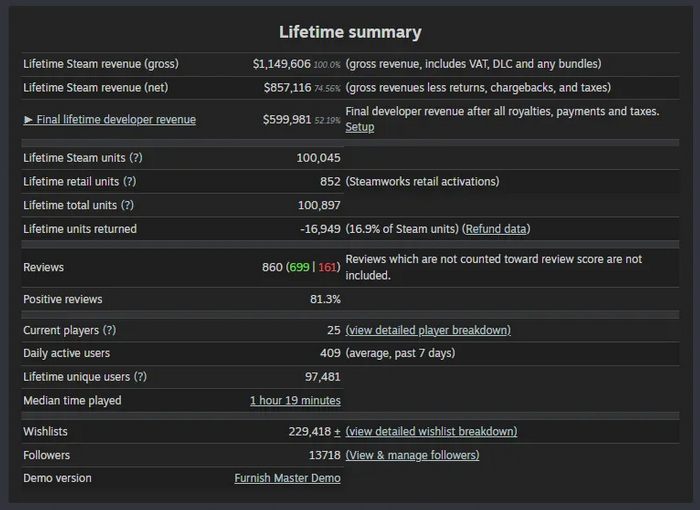Expand the Final lifetime developer revenue triangle
The width and height of the screenshot is (700, 510).
(x=28, y=120)
